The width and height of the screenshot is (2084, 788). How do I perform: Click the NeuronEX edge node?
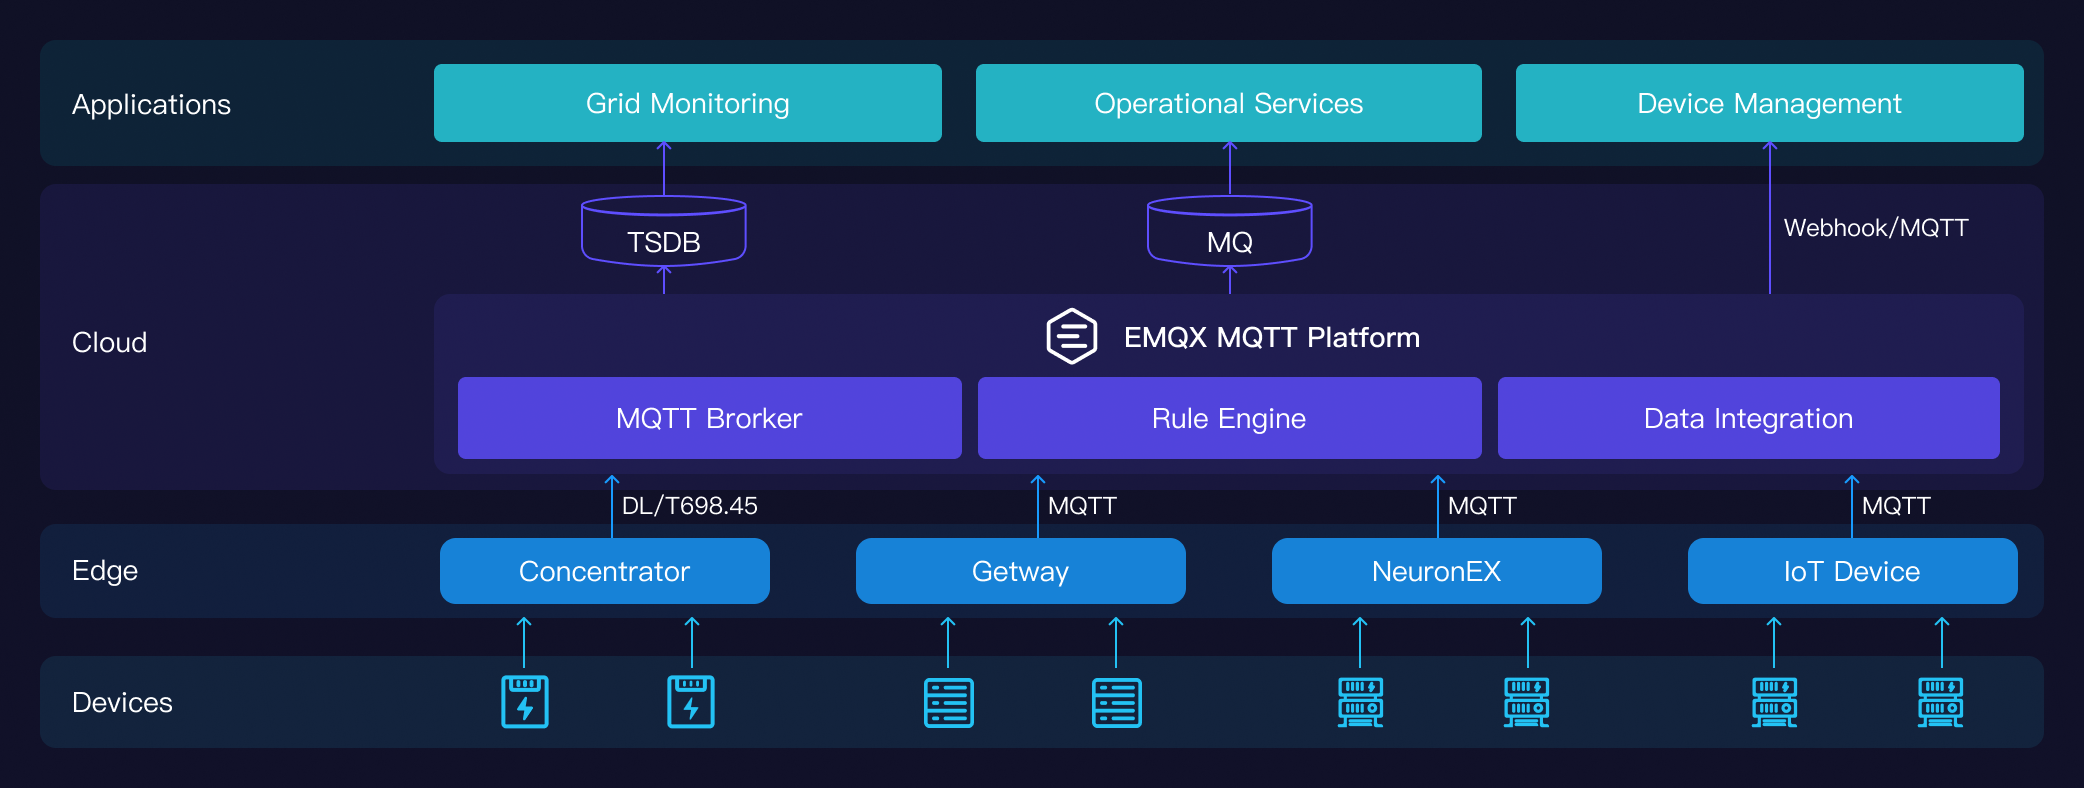(x=1437, y=571)
